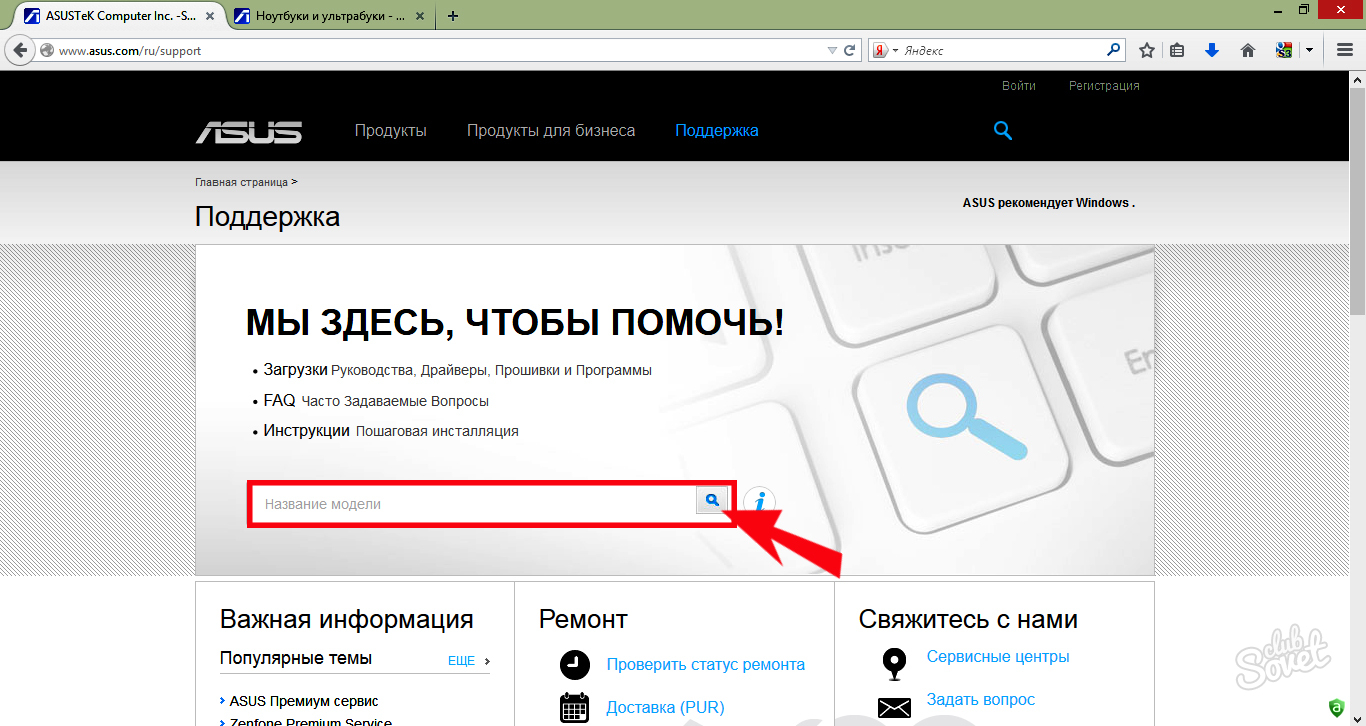
Task: Expand the extension dropdown arrow beside the toolbar icon
Action: pos(1309,50)
